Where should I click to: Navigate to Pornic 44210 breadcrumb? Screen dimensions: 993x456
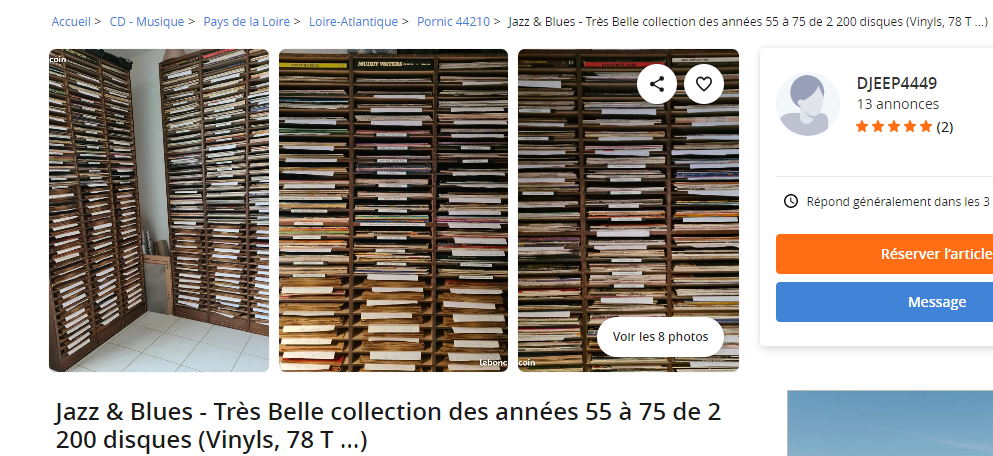453,22
